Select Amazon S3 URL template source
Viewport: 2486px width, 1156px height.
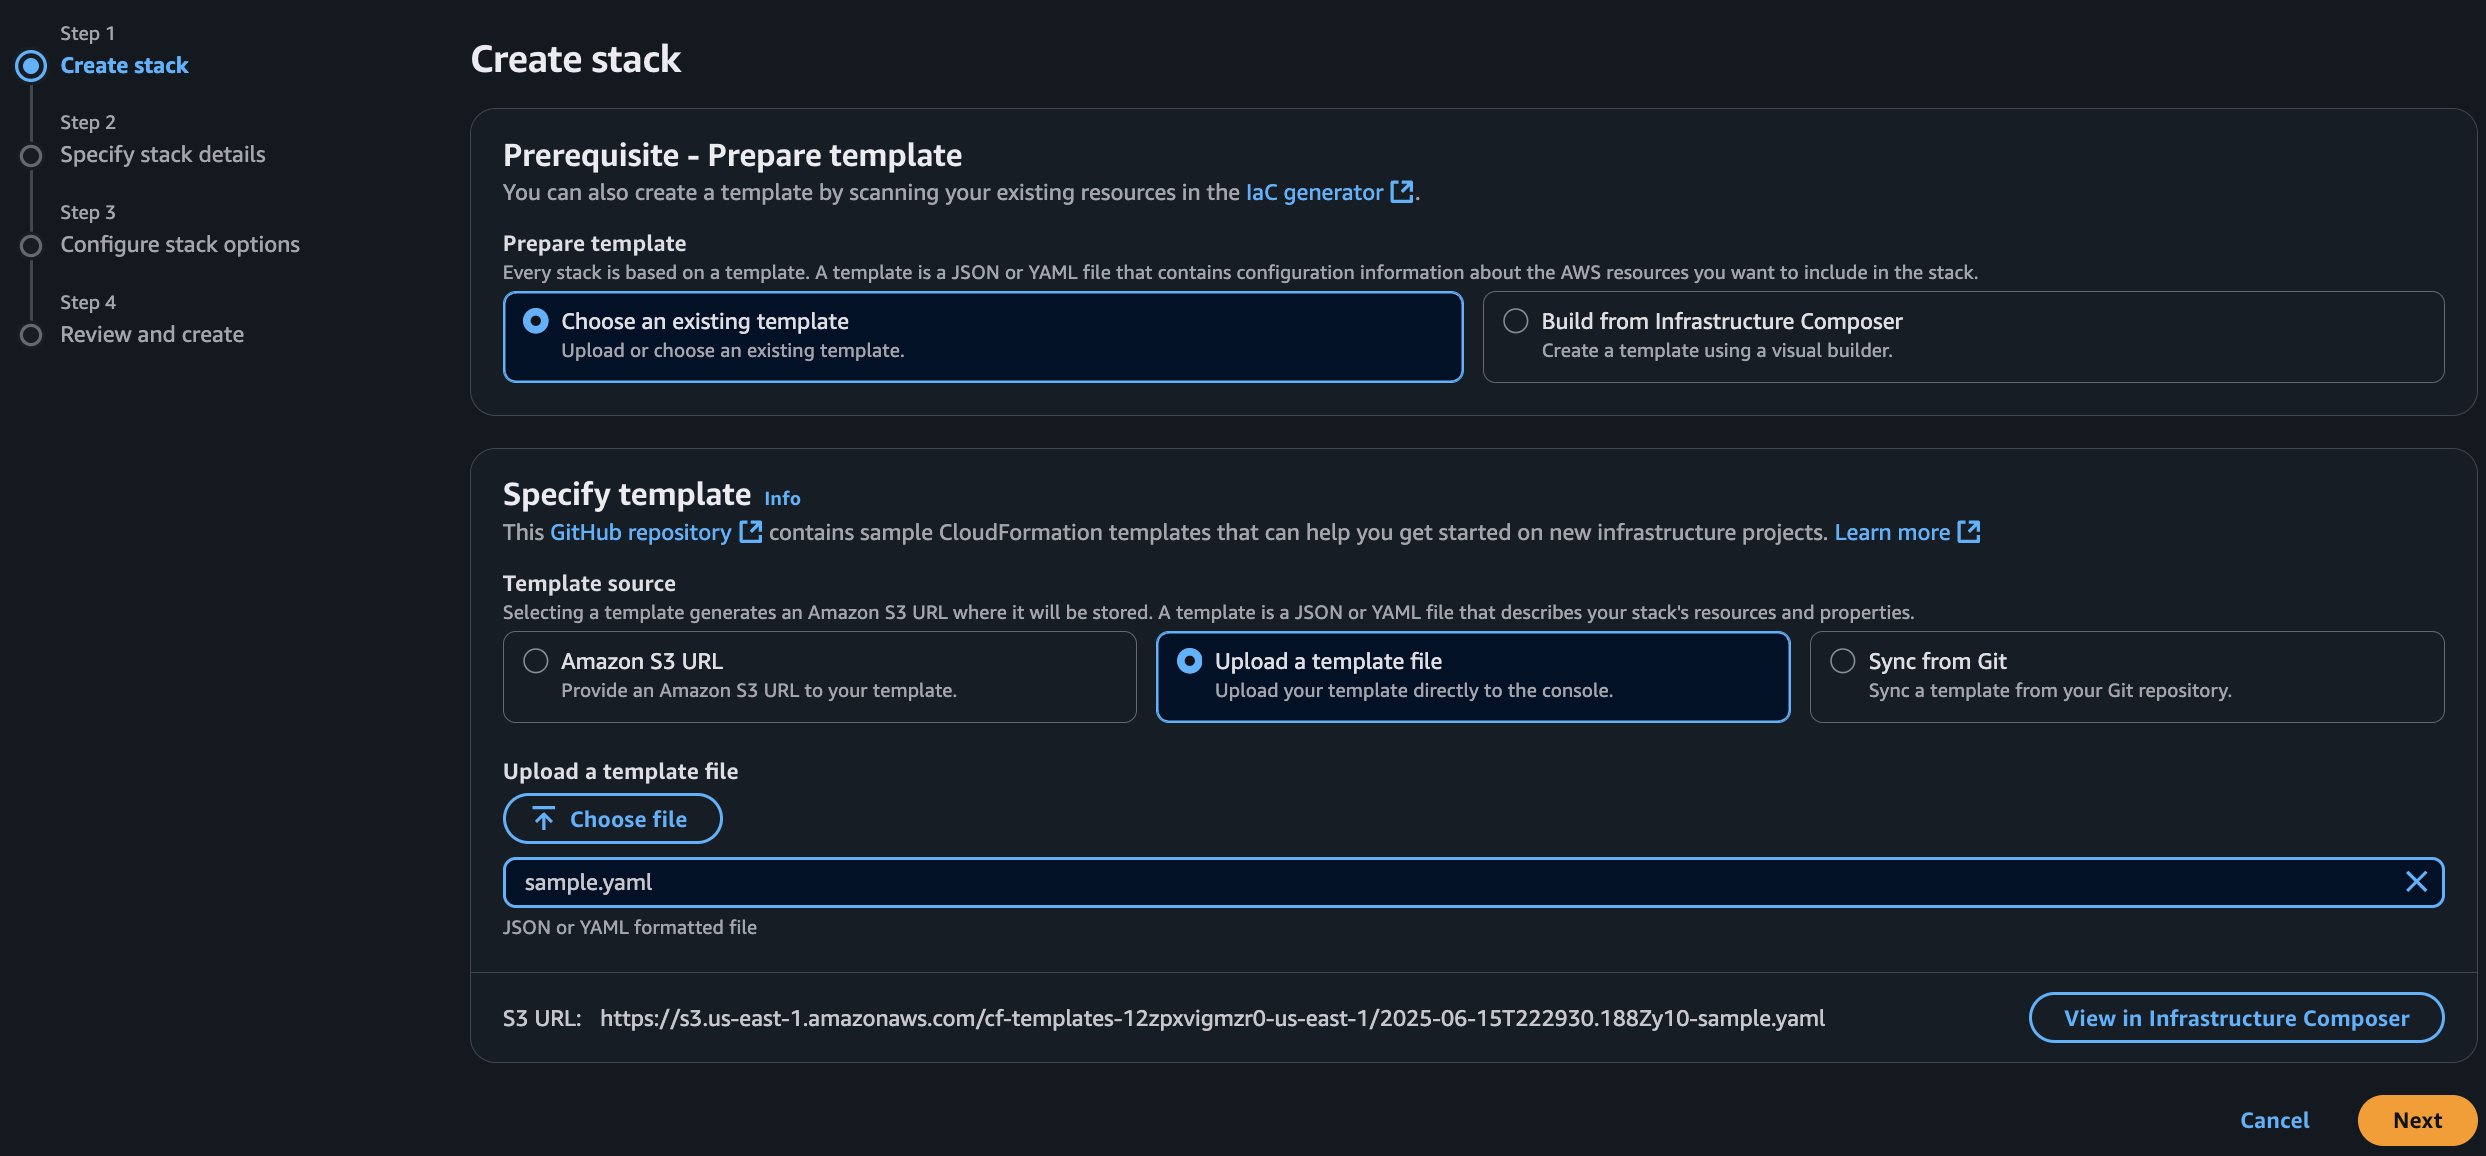(x=536, y=661)
